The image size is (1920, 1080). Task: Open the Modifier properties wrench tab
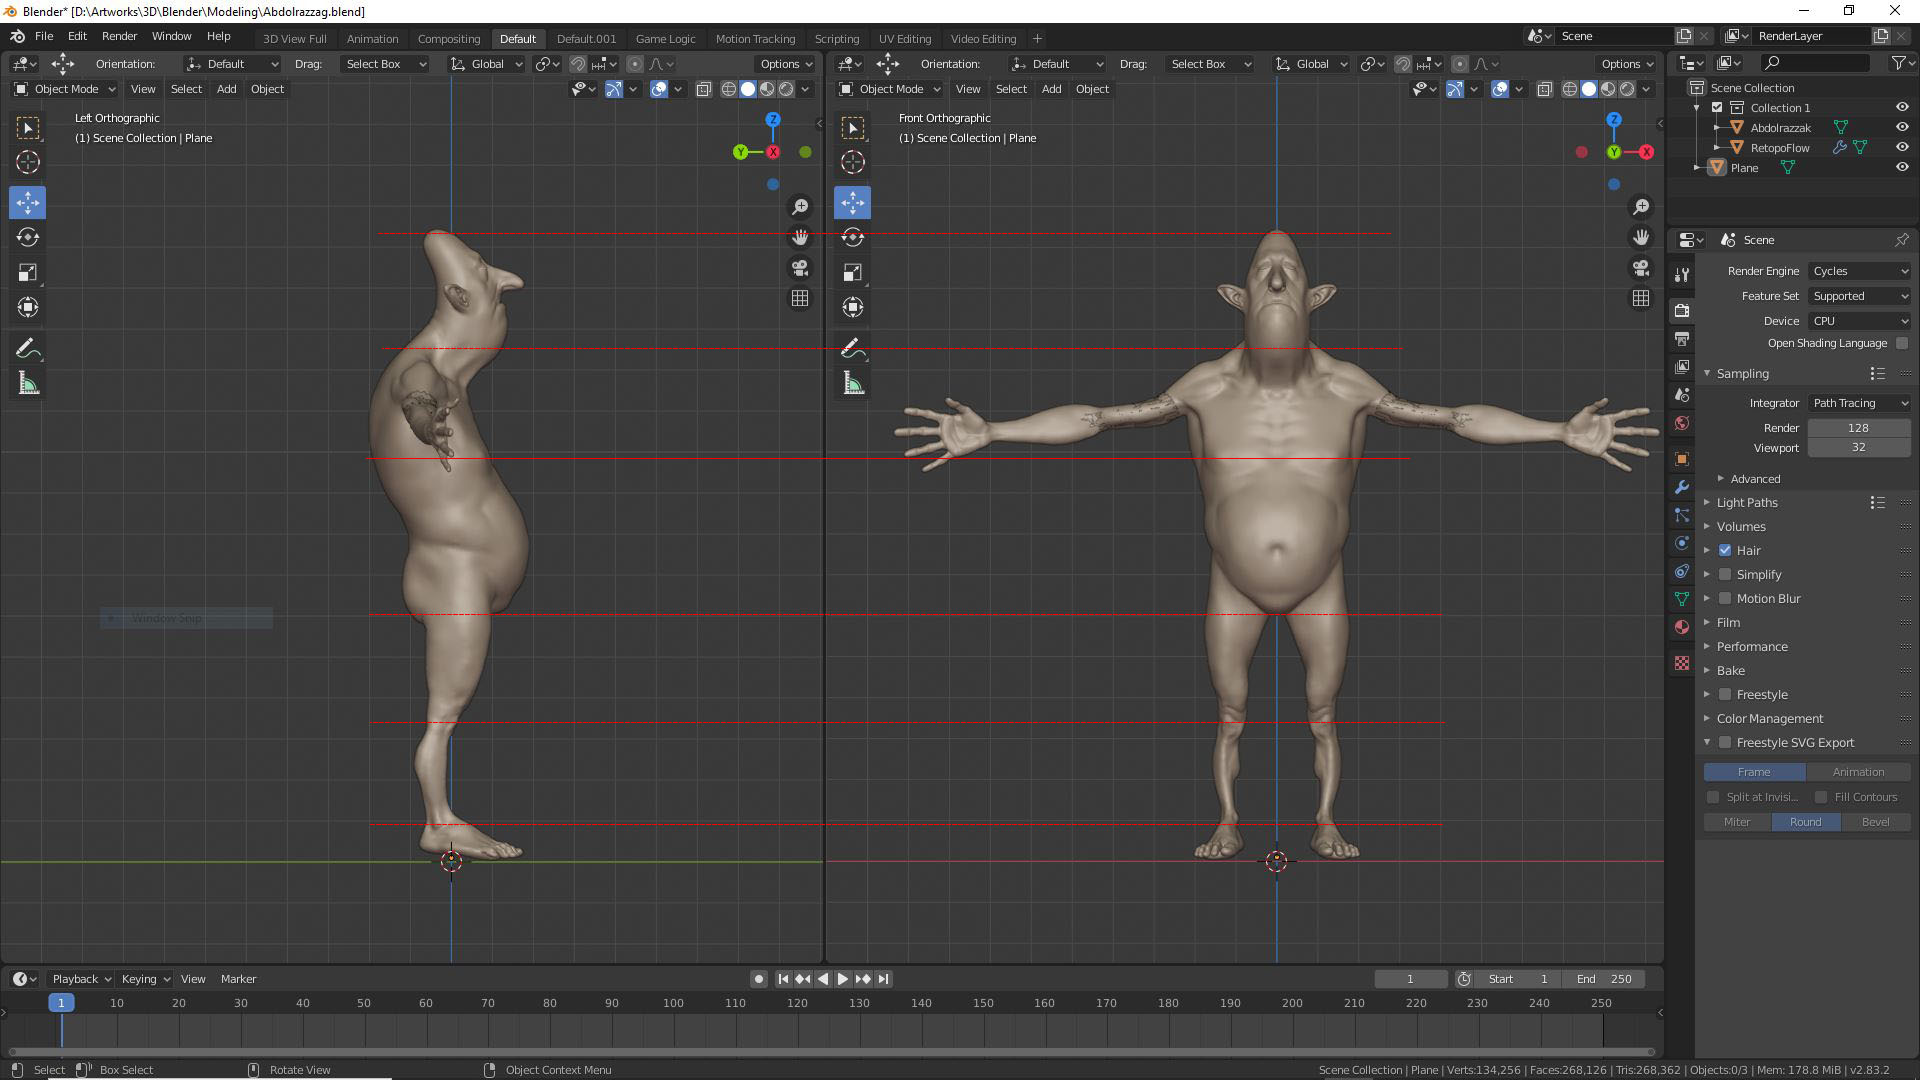(1682, 487)
